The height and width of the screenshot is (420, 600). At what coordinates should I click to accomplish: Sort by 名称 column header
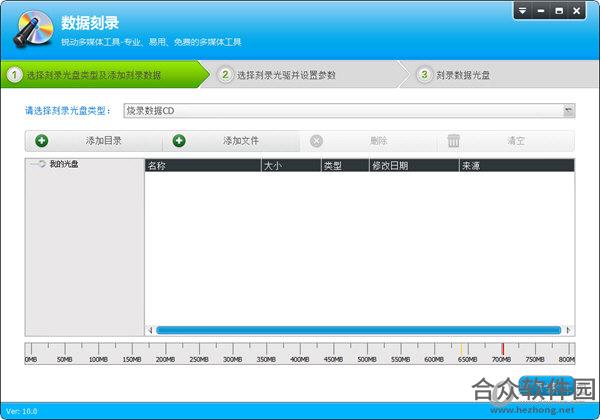pyautogui.click(x=203, y=166)
